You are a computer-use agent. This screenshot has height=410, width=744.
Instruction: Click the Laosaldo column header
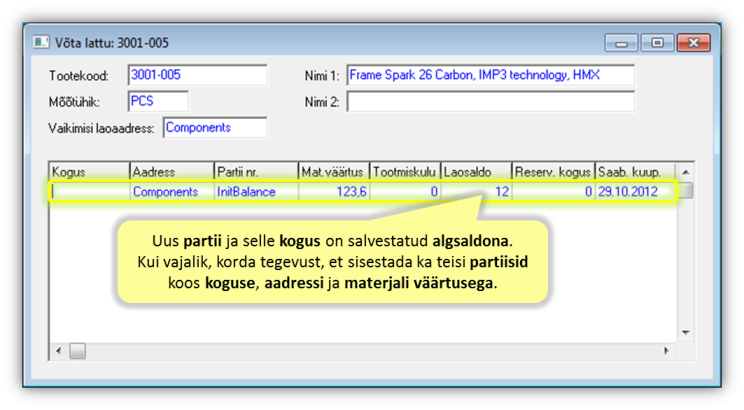pyautogui.click(x=476, y=172)
